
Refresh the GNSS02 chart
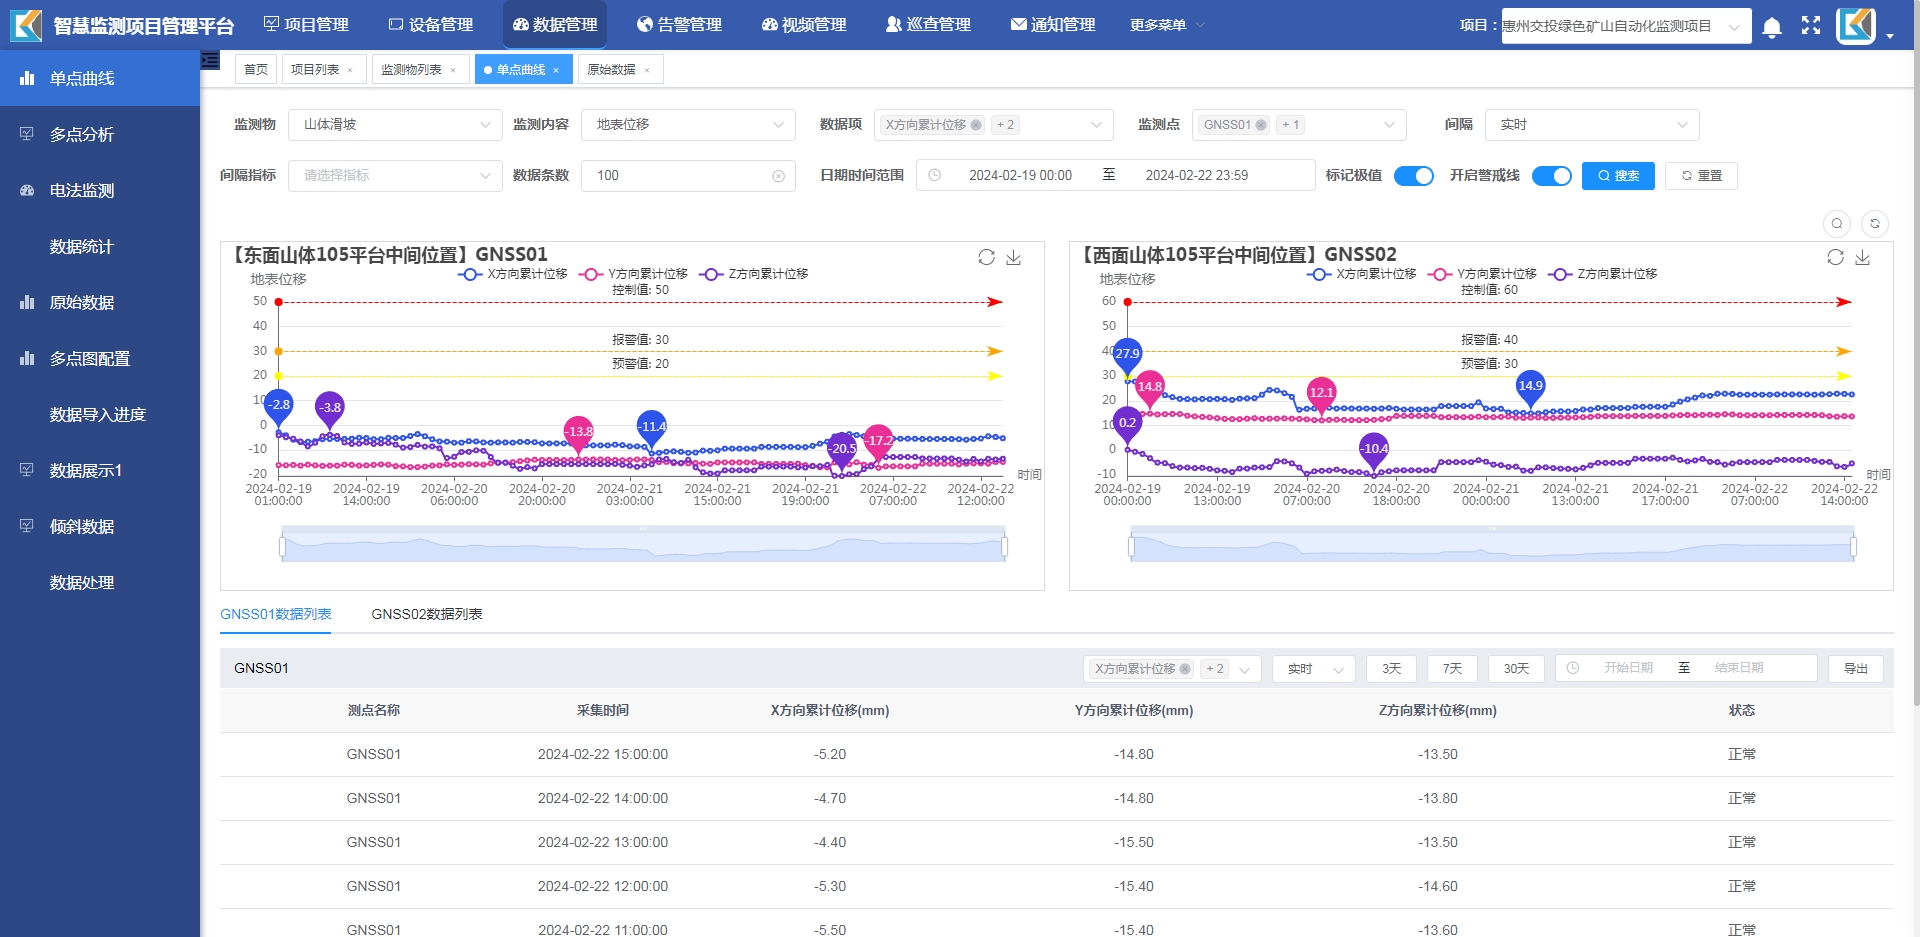click(x=1835, y=257)
